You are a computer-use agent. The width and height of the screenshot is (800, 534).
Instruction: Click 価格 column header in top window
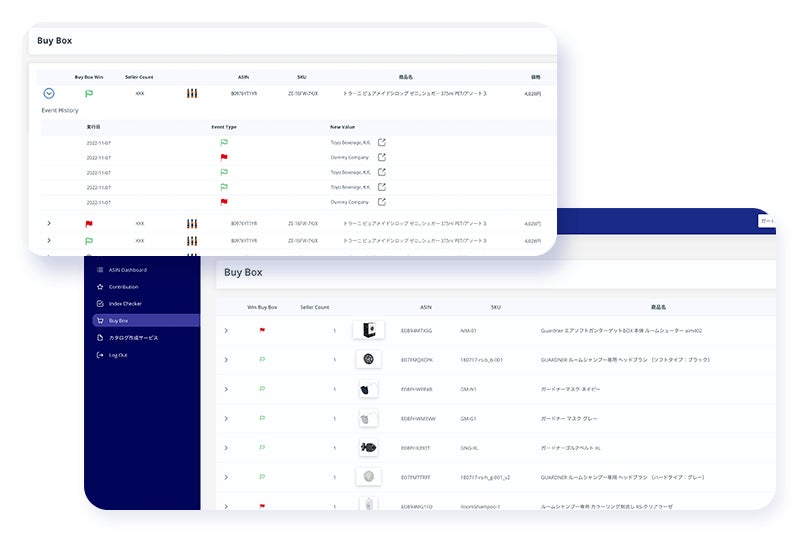click(x=536, y=77)
